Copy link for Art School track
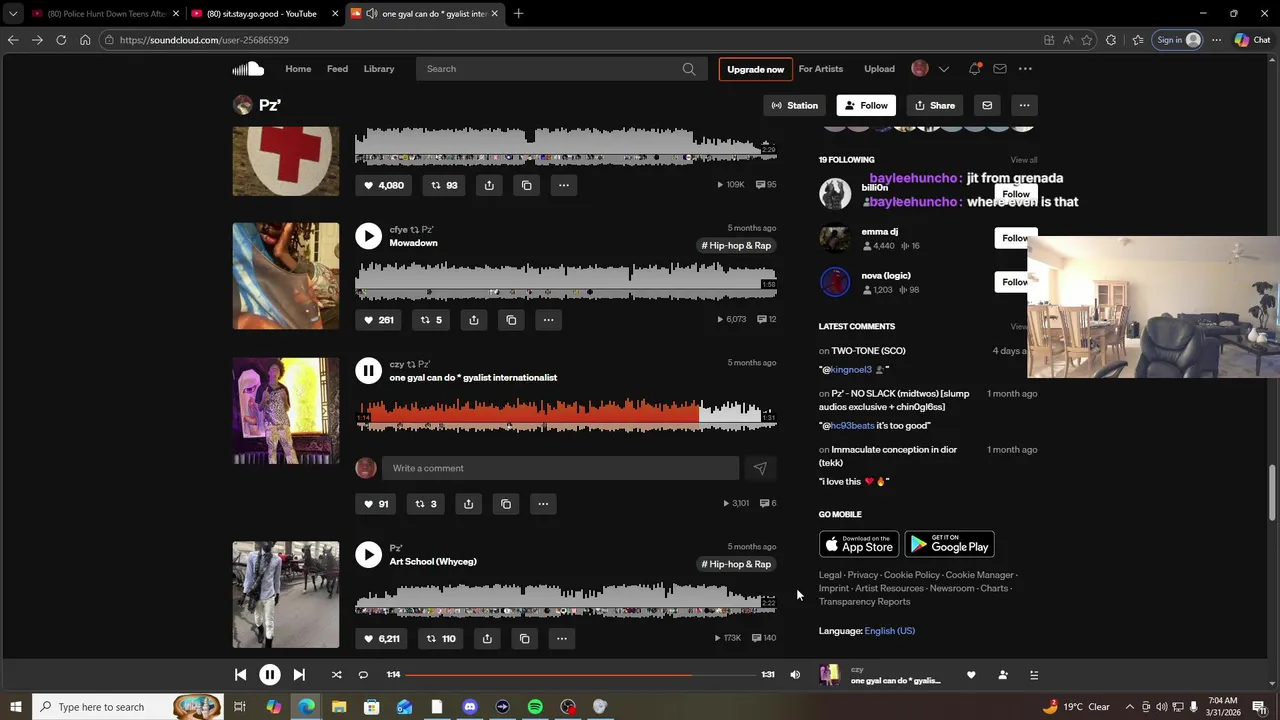The image size is (1280, 720). coord(524,639)
